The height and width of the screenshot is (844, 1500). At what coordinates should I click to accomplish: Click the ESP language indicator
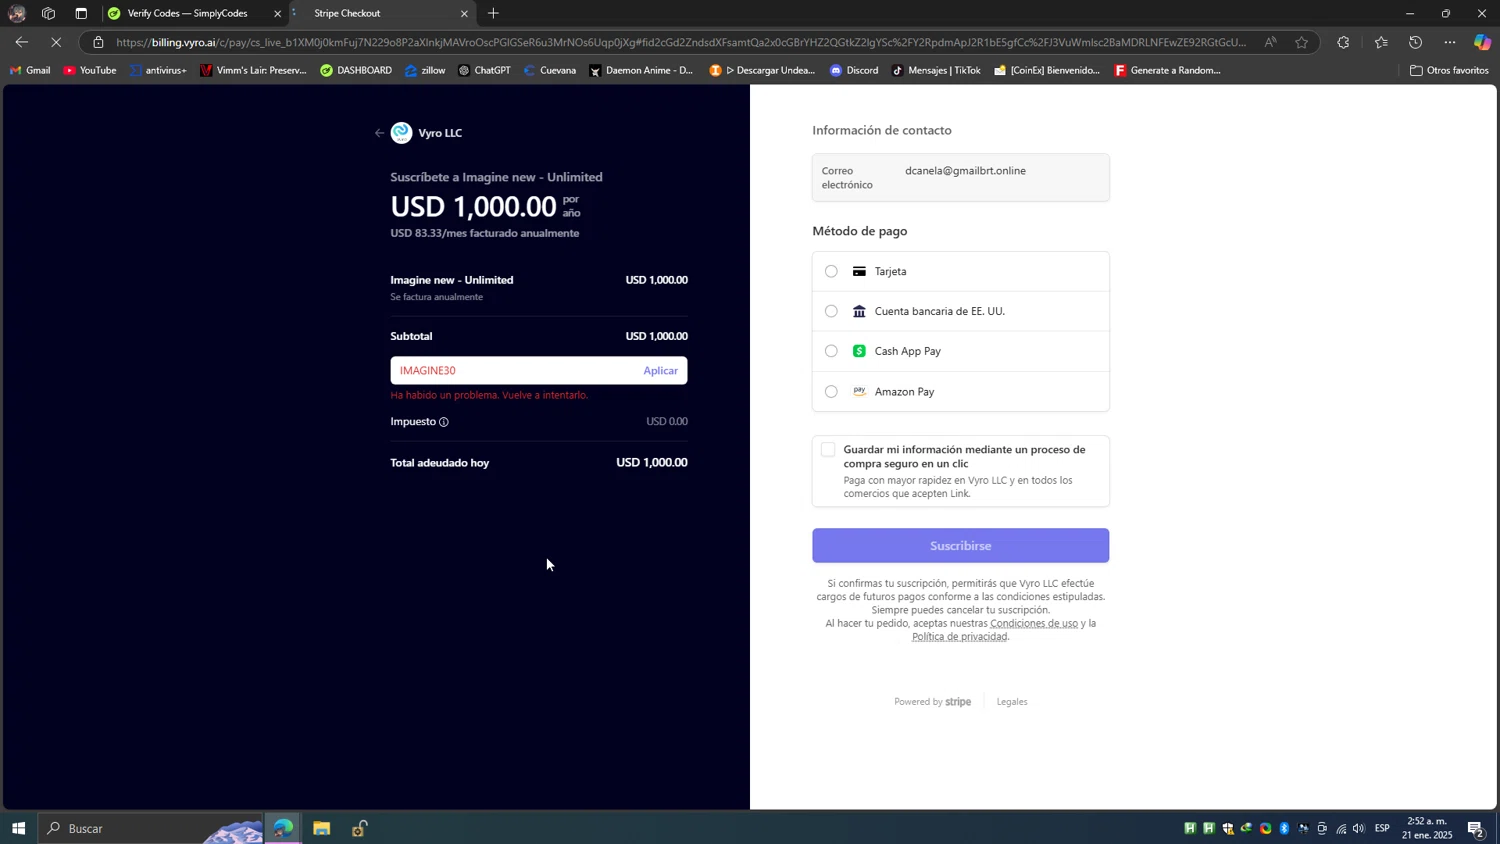pos(1382,828)
